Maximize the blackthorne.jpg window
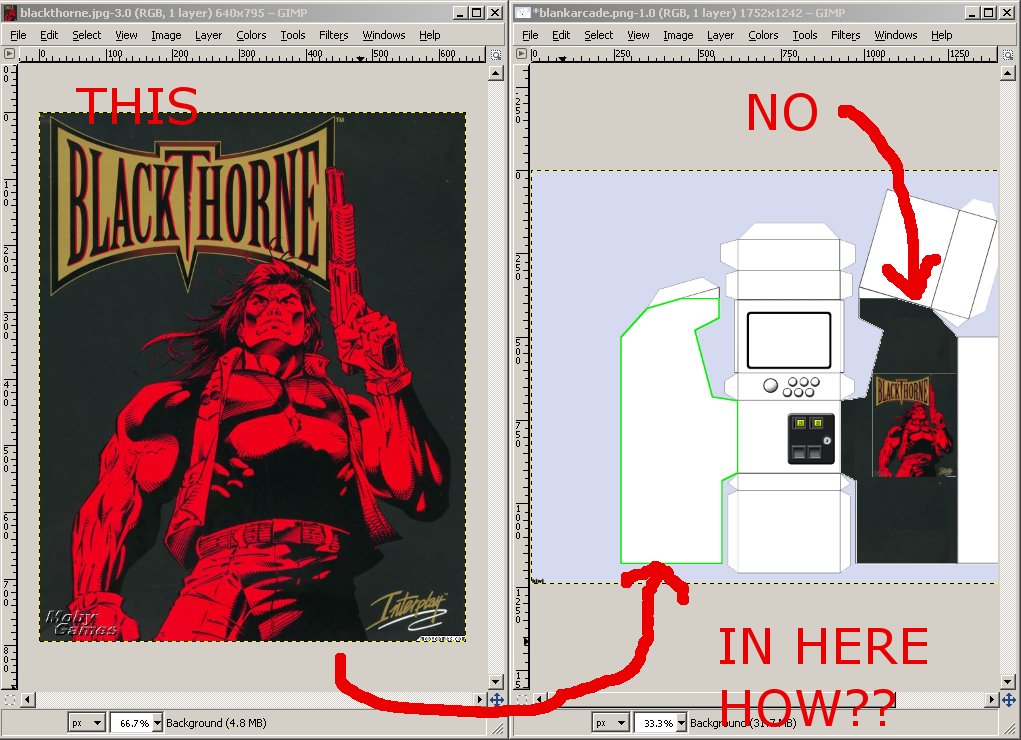Image resolution: width=1021 pixels, height=740 pixels. pos(477,12)
